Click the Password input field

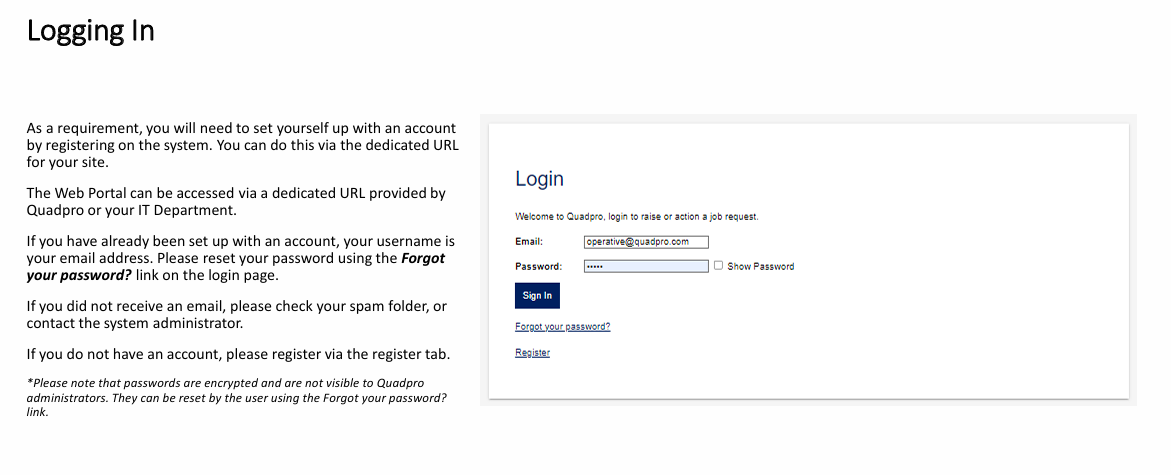coord(646,266)
